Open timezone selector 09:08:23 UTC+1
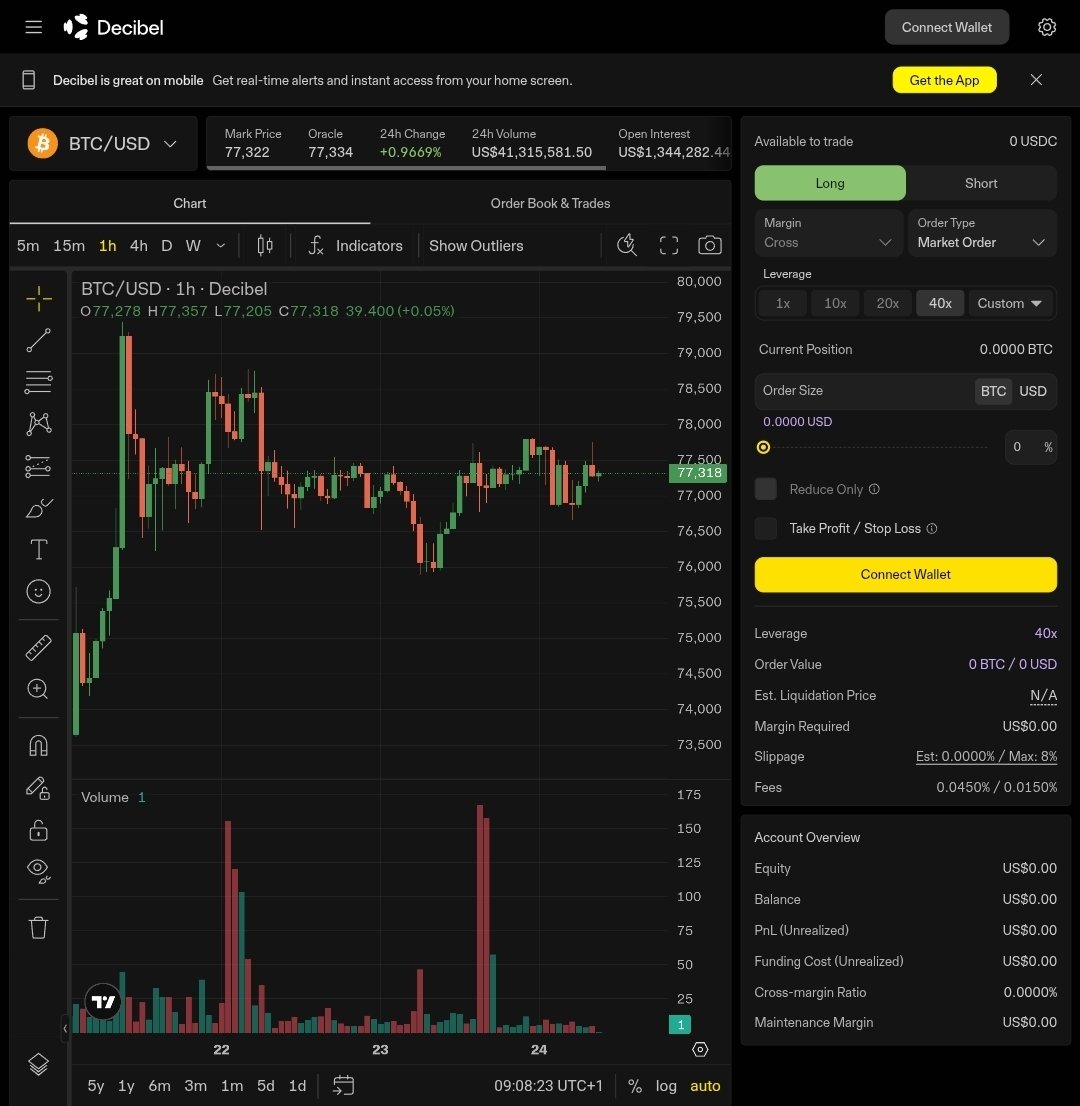The image size is (1080, 1106). pos(548,1086)
